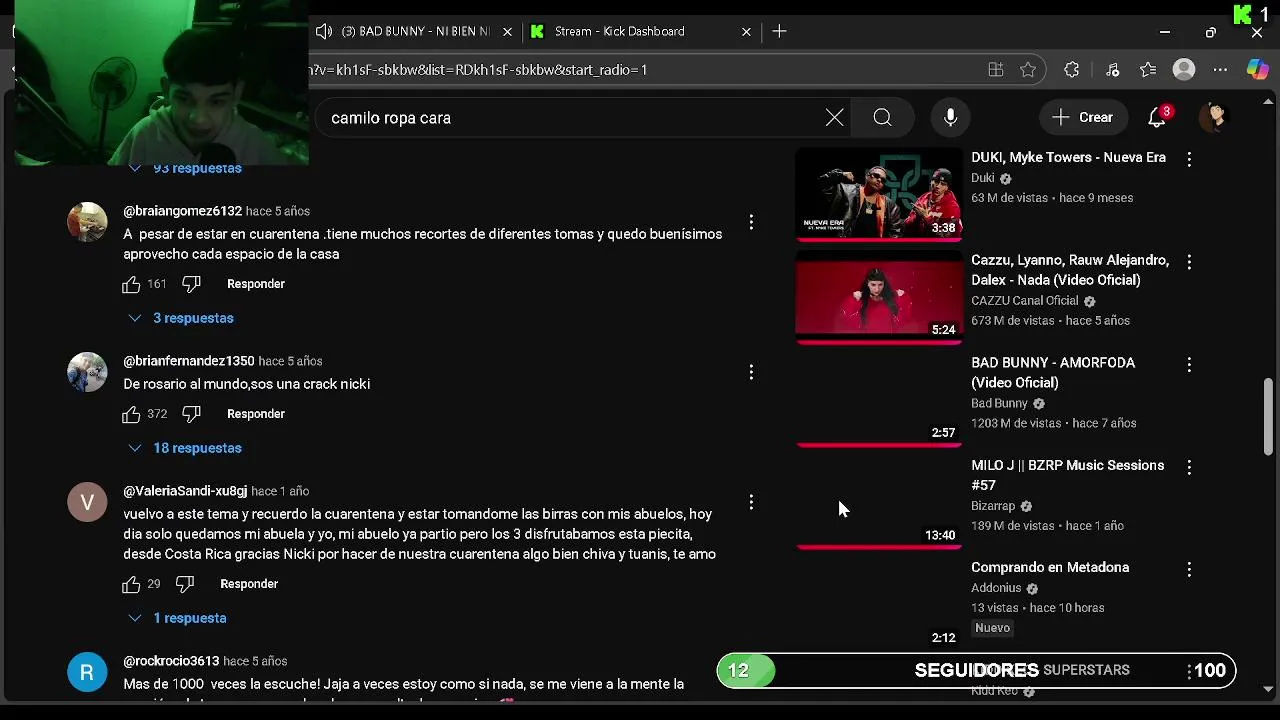
Task: Open more options for MILO J BZRP video
Action: (1189, 467)
